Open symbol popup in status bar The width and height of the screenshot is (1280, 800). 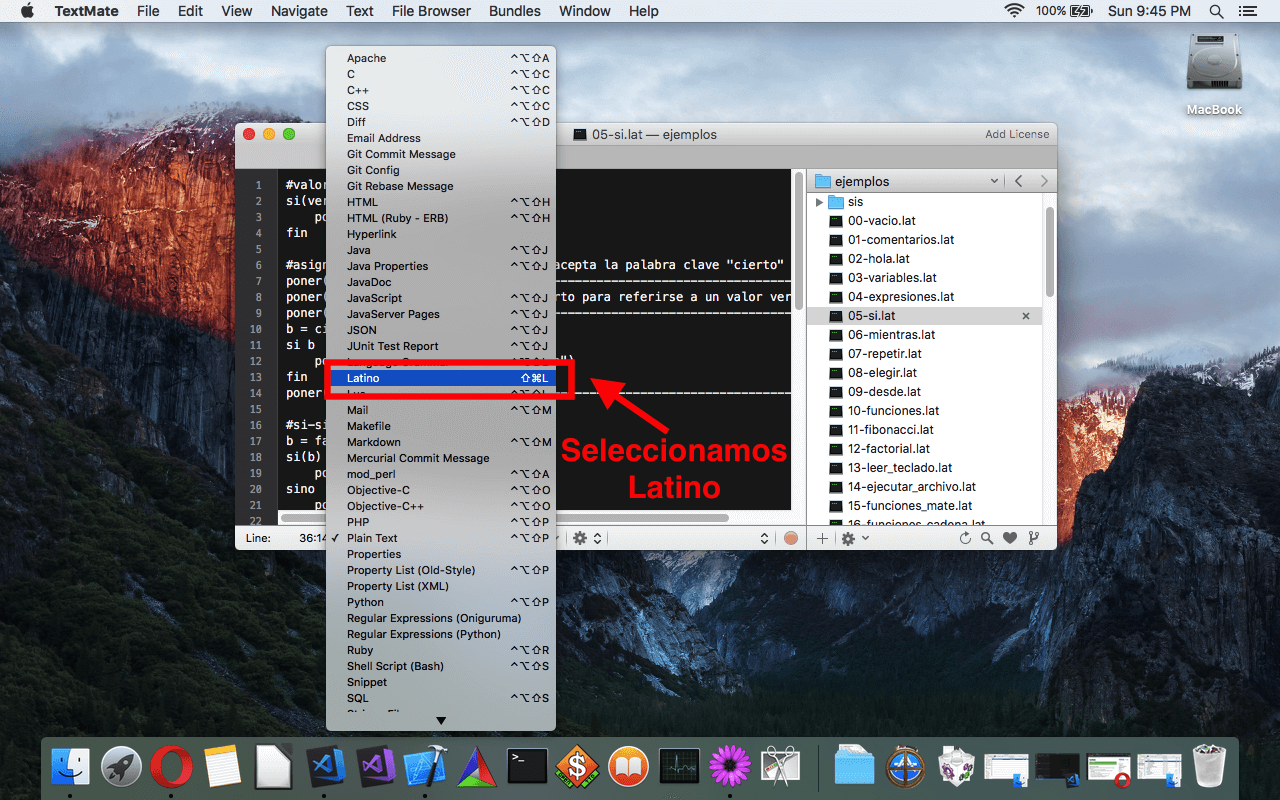pyautogui.click(x=690, y=538)
